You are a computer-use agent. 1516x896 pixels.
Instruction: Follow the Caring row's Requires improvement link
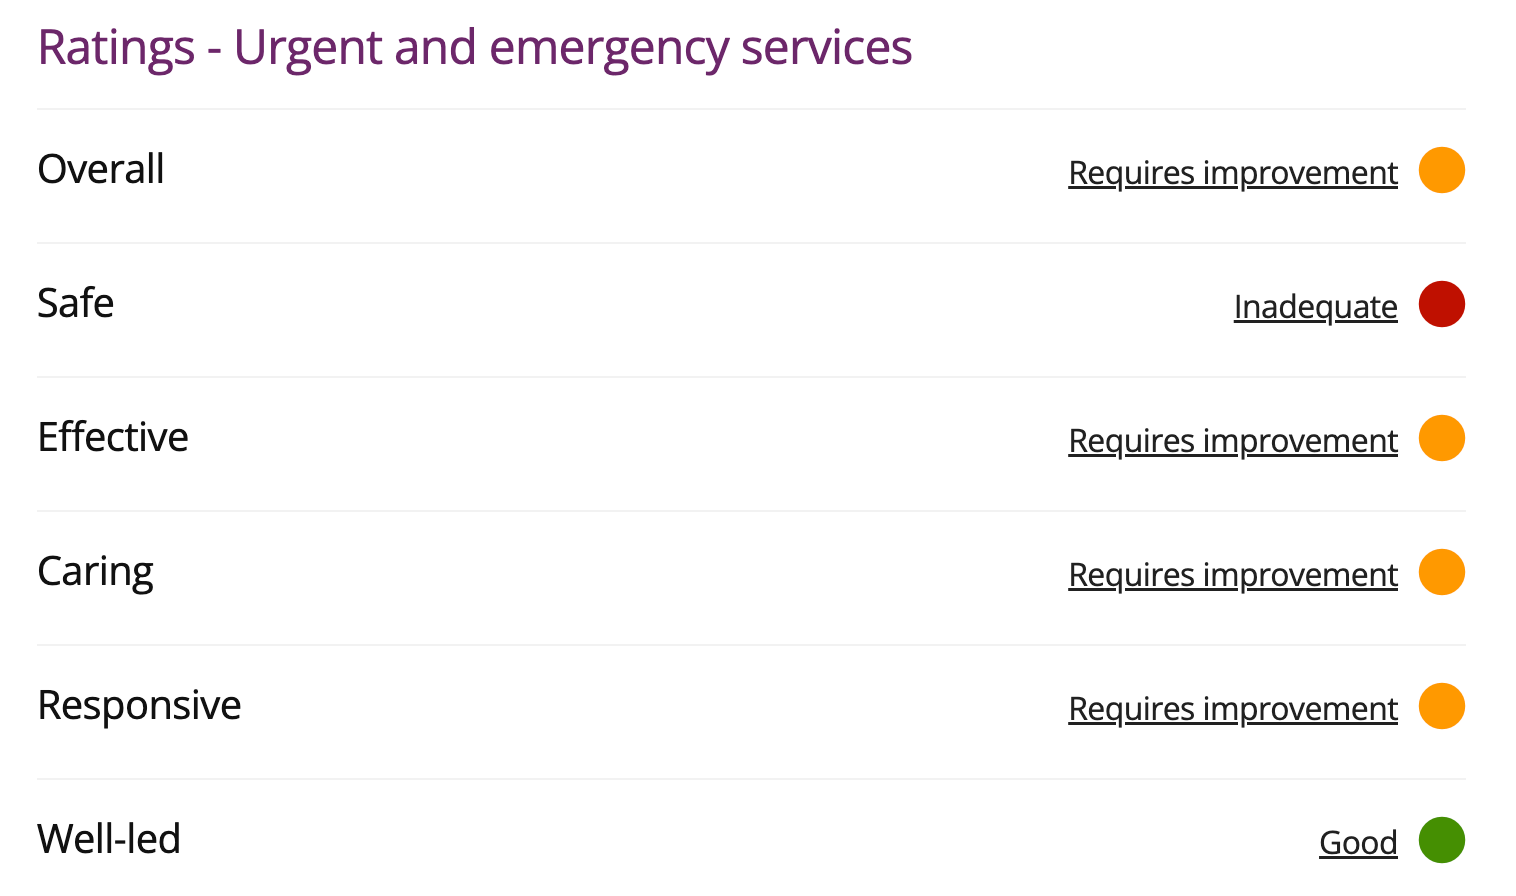click(1232, 575)
